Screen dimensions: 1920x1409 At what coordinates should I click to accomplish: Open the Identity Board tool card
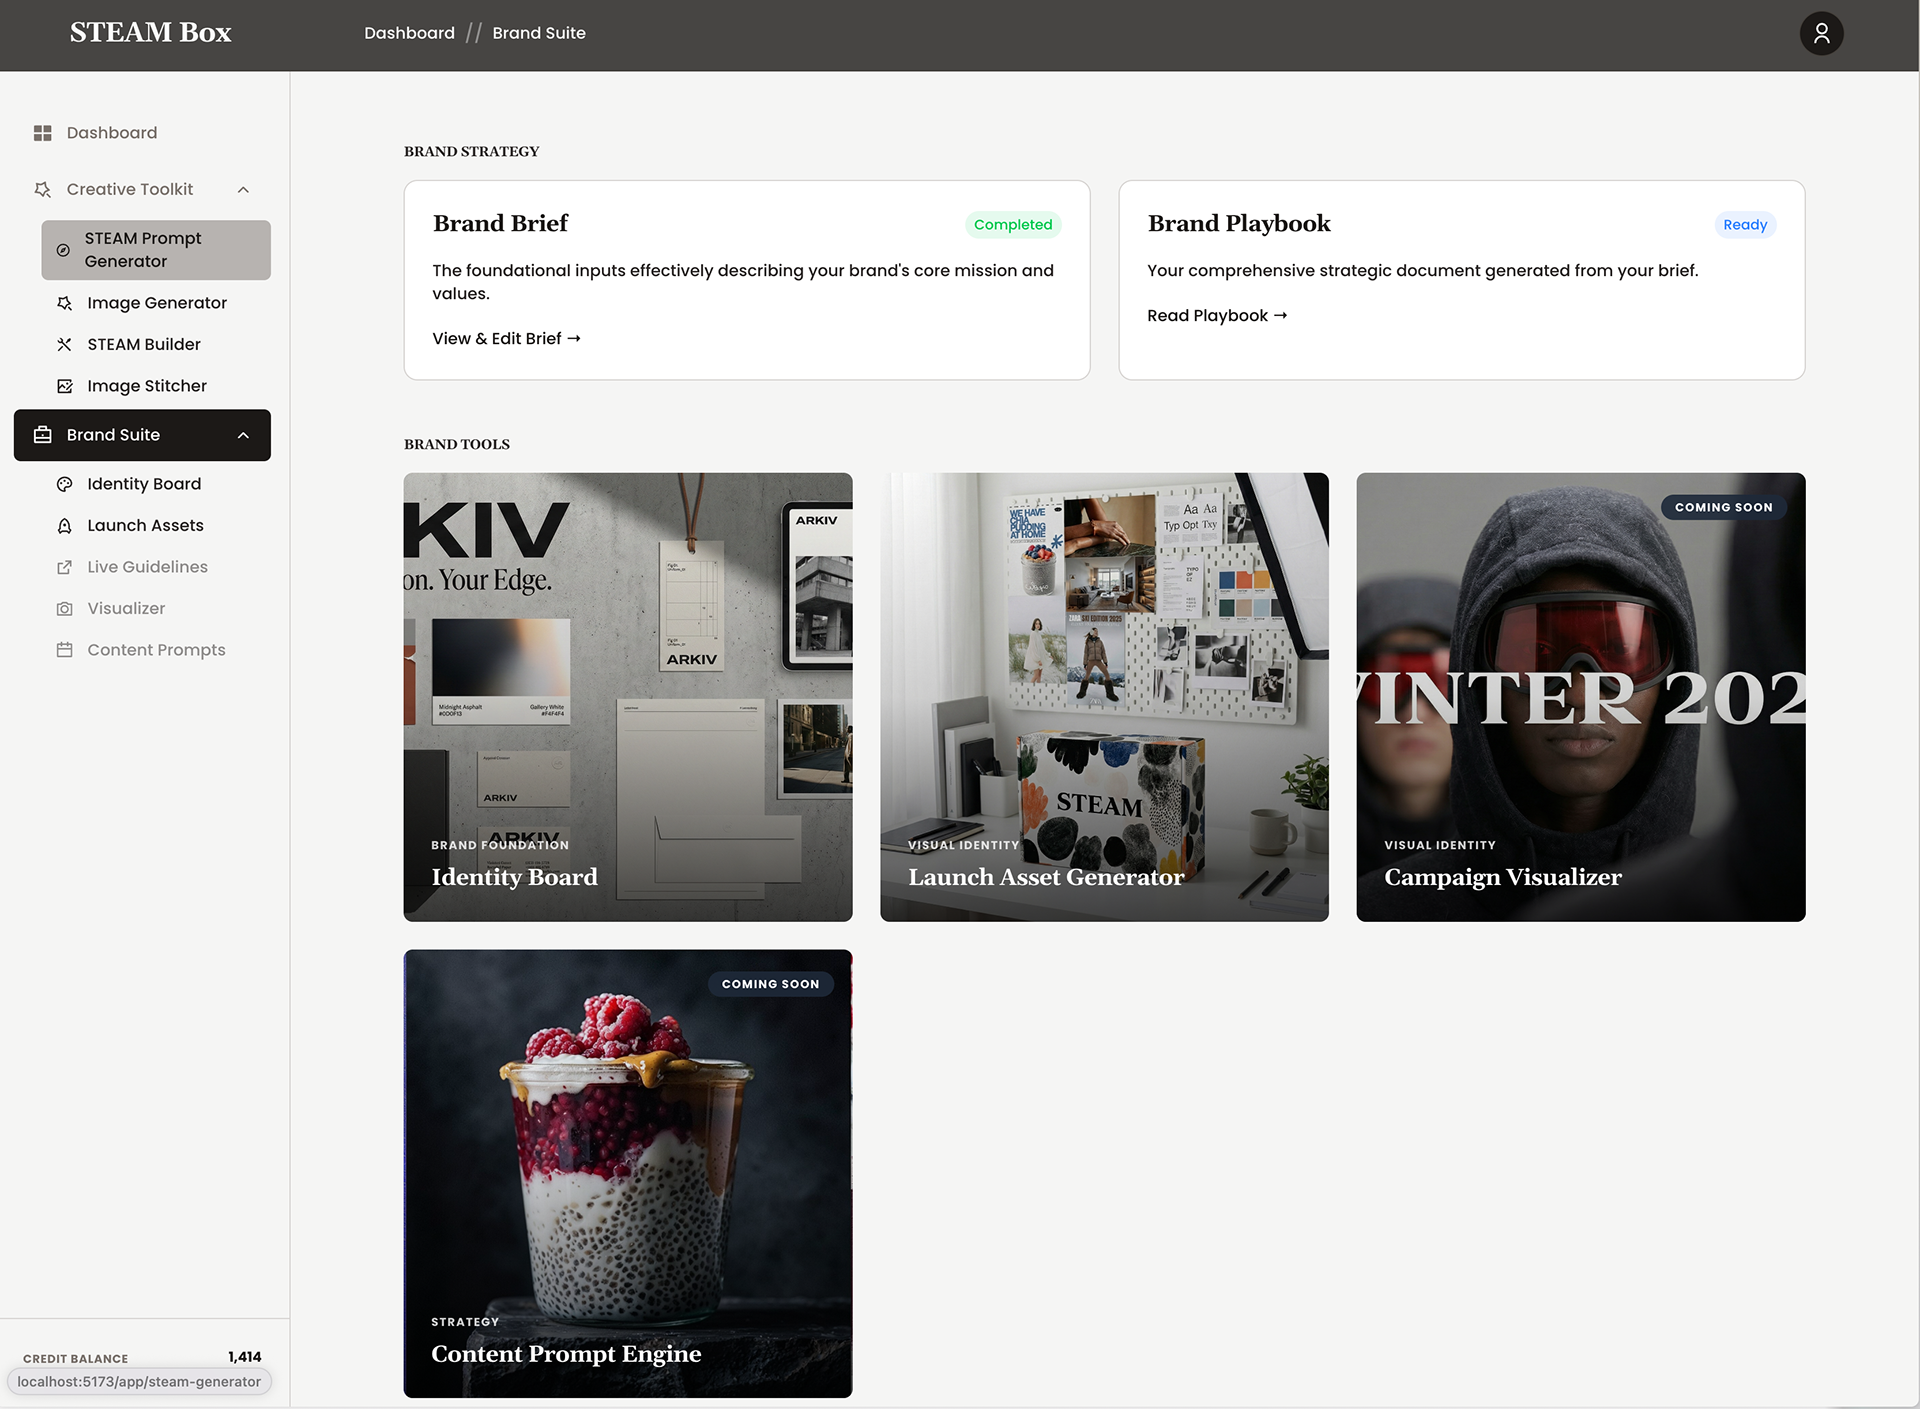[628, 697]
